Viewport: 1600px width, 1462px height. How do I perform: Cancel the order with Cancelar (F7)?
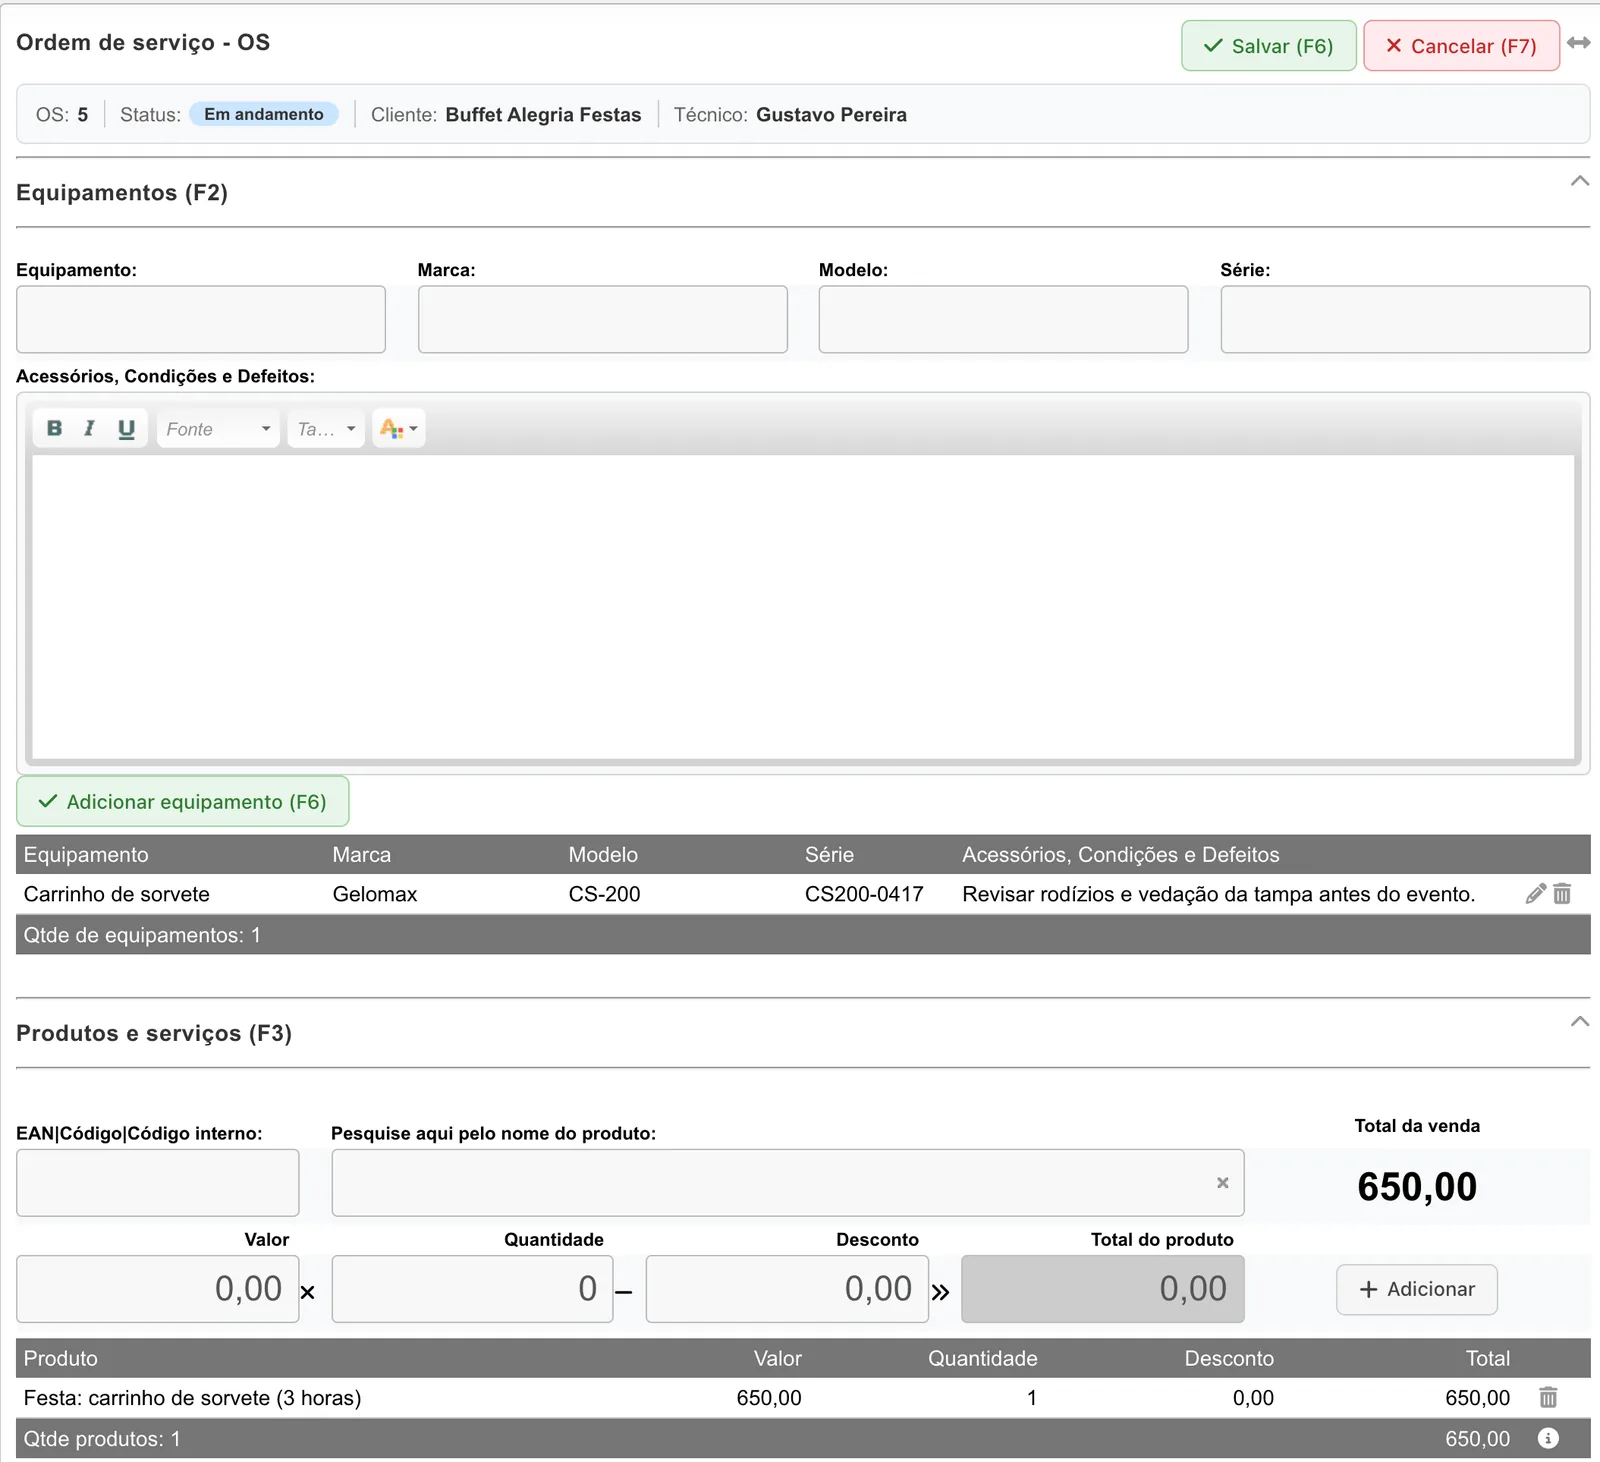1461,46
